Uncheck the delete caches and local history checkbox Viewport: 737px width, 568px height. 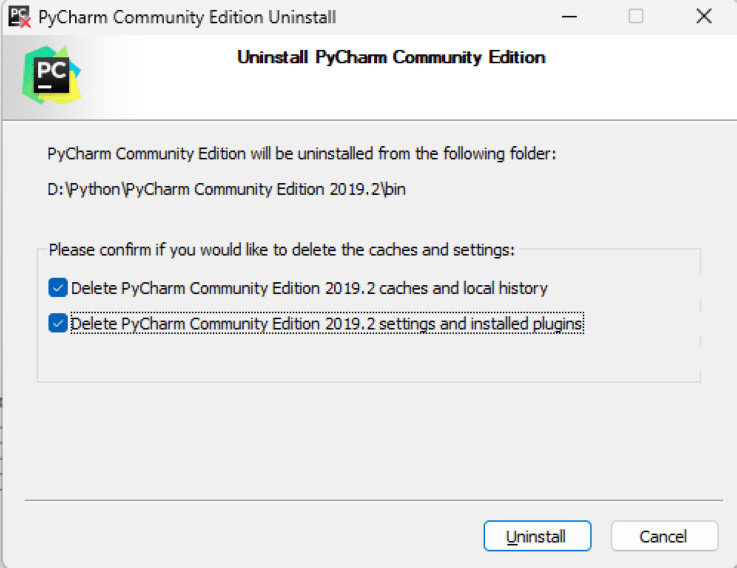(58, 288)
